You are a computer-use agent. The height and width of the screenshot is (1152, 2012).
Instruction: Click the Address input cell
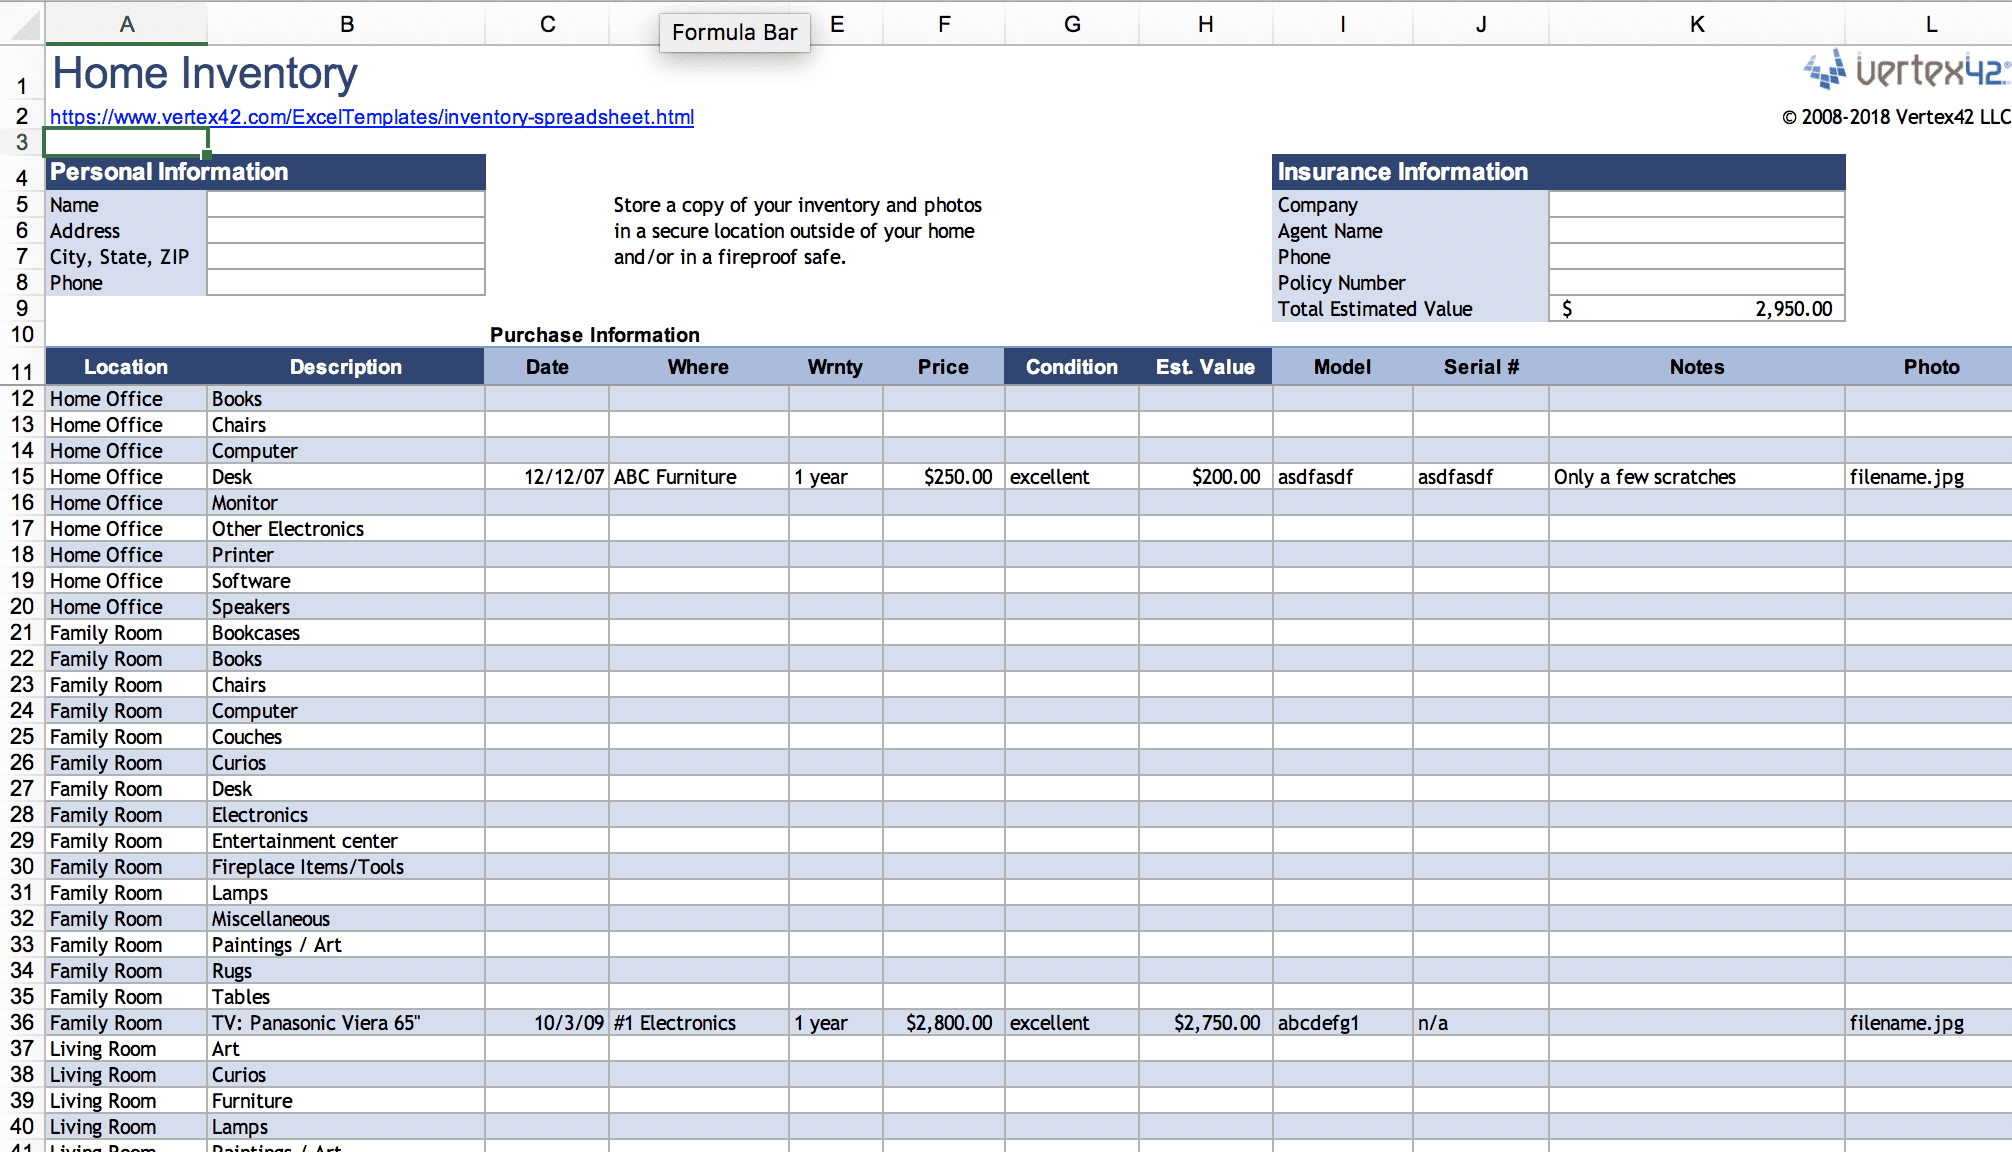(x=345, y=231)
